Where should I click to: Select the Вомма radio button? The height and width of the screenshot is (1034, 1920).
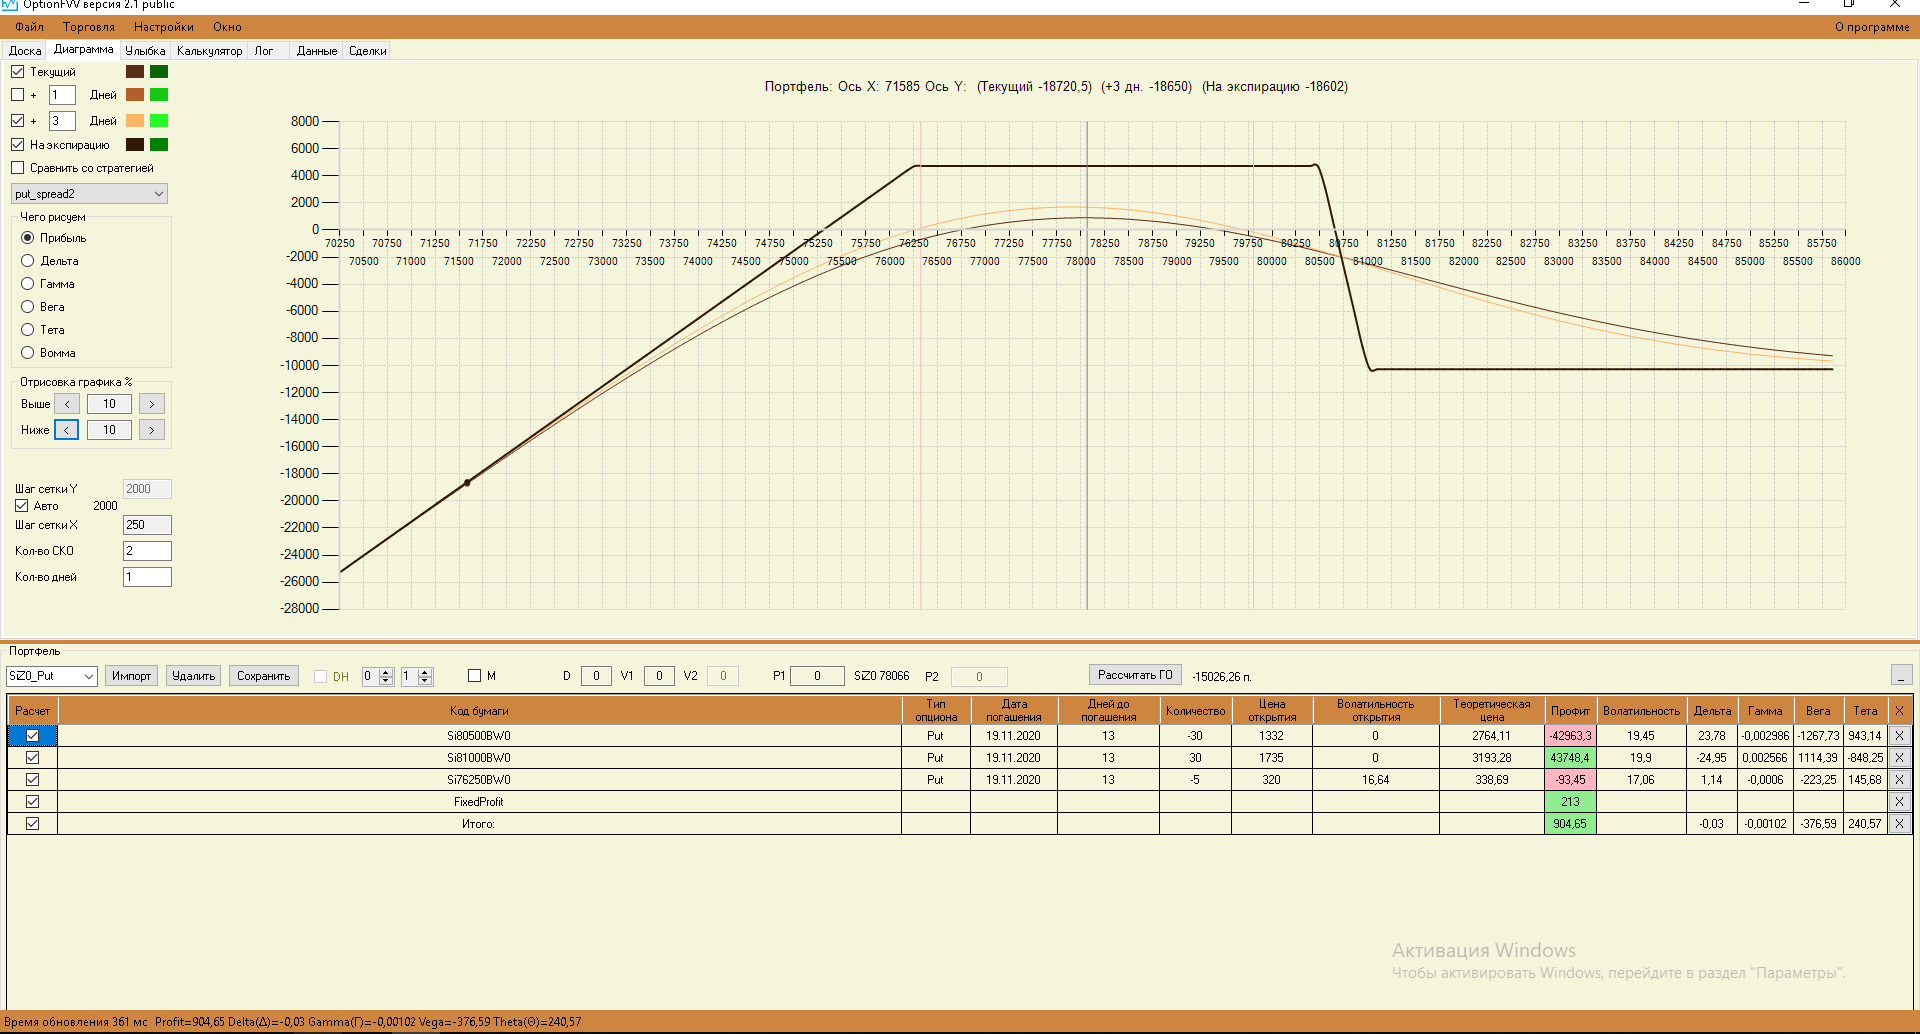tap(28, 353)
